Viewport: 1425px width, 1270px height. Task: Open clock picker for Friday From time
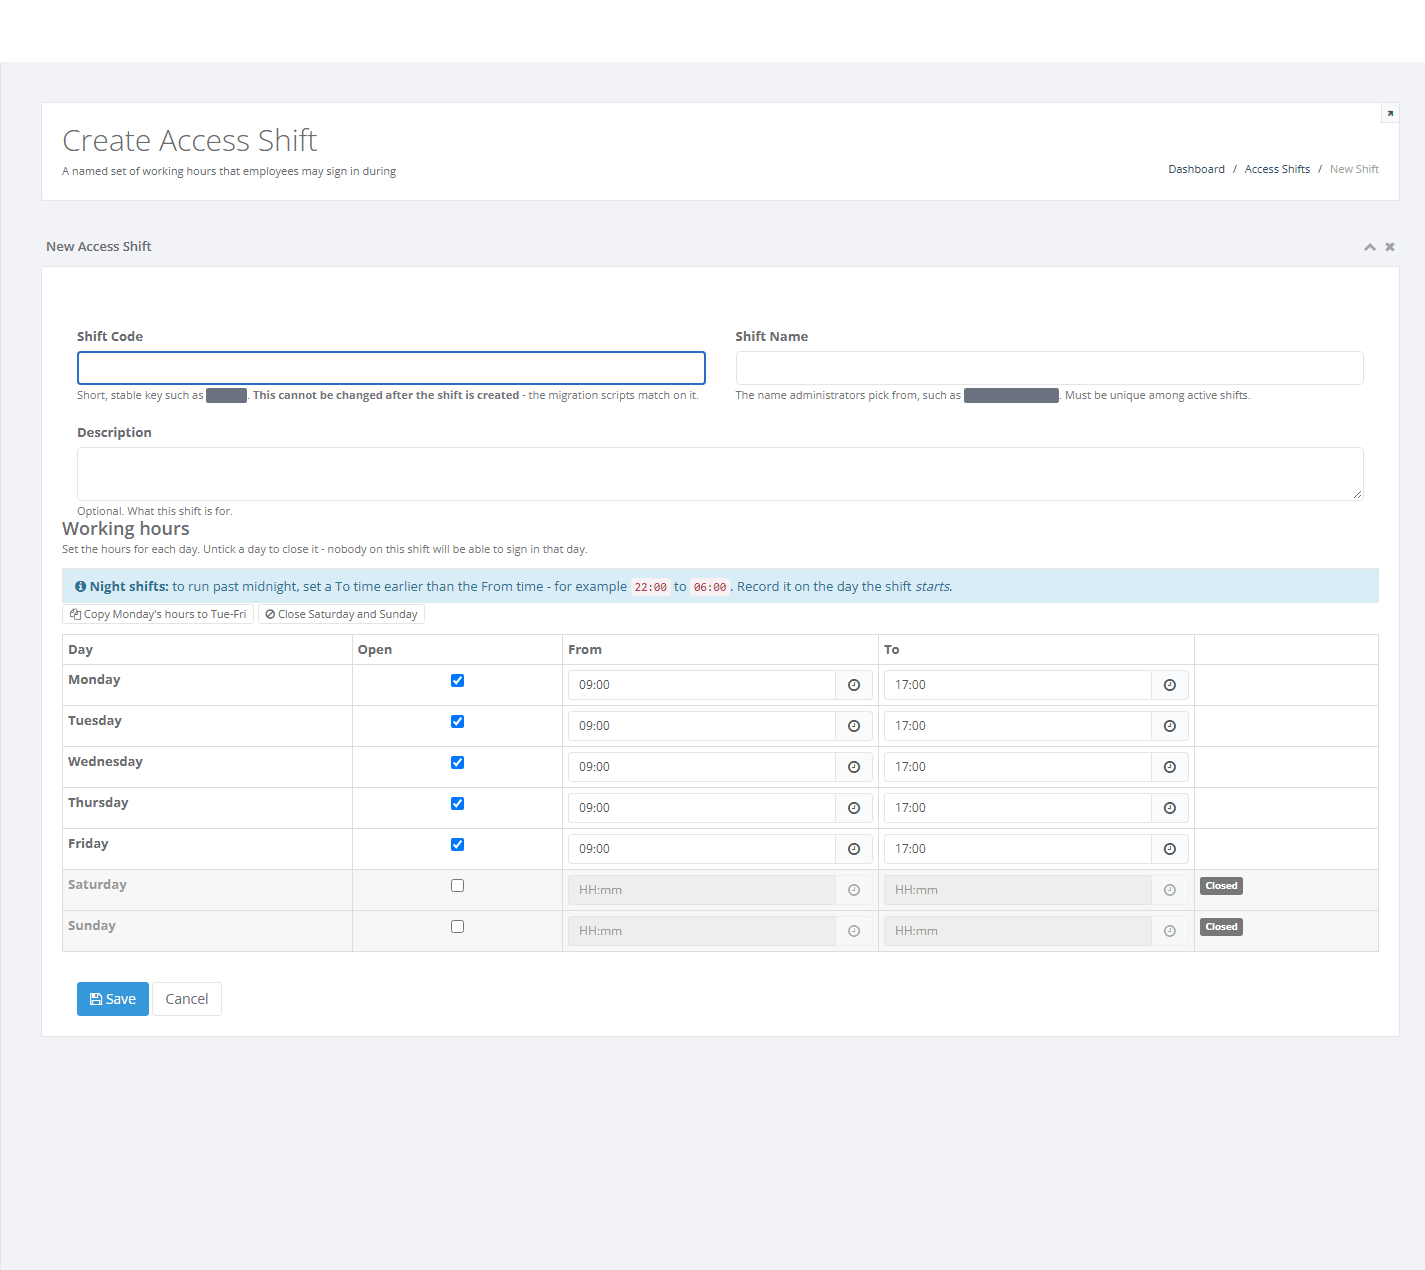point(854,849)
